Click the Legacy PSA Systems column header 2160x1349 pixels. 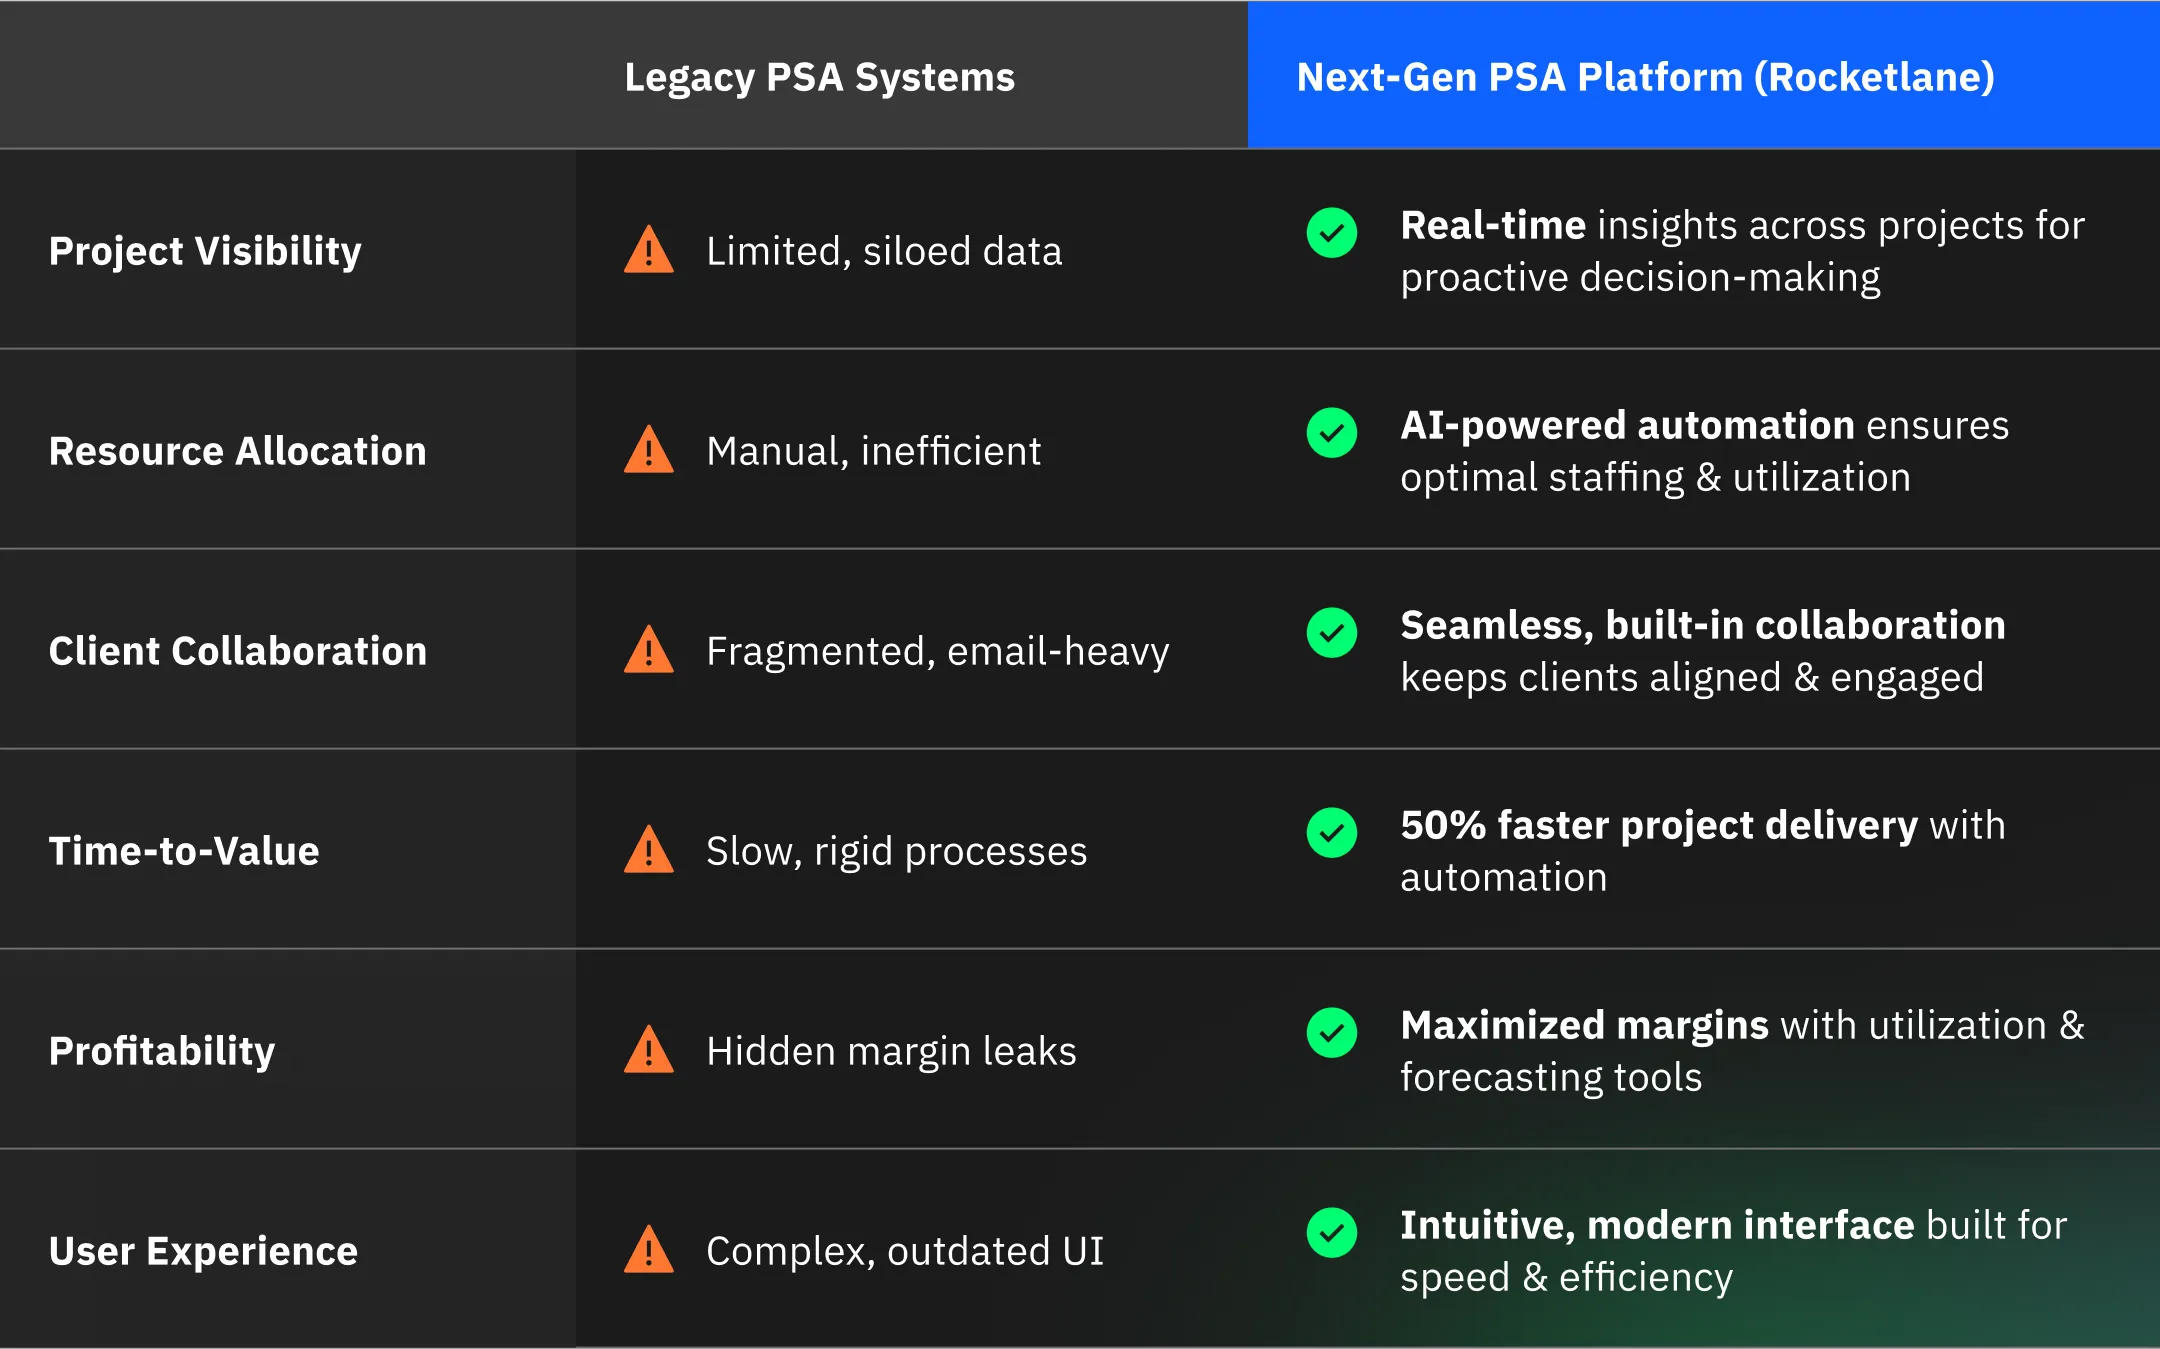pyautogui.click(x=819, y=77)
